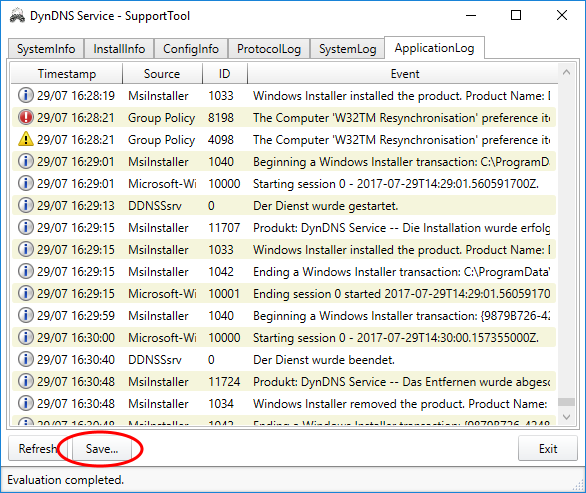586x493 pixels.
Task: Click info icon of 16:29:01 MsiInstaller 1040 row
Action: [26, 161]
